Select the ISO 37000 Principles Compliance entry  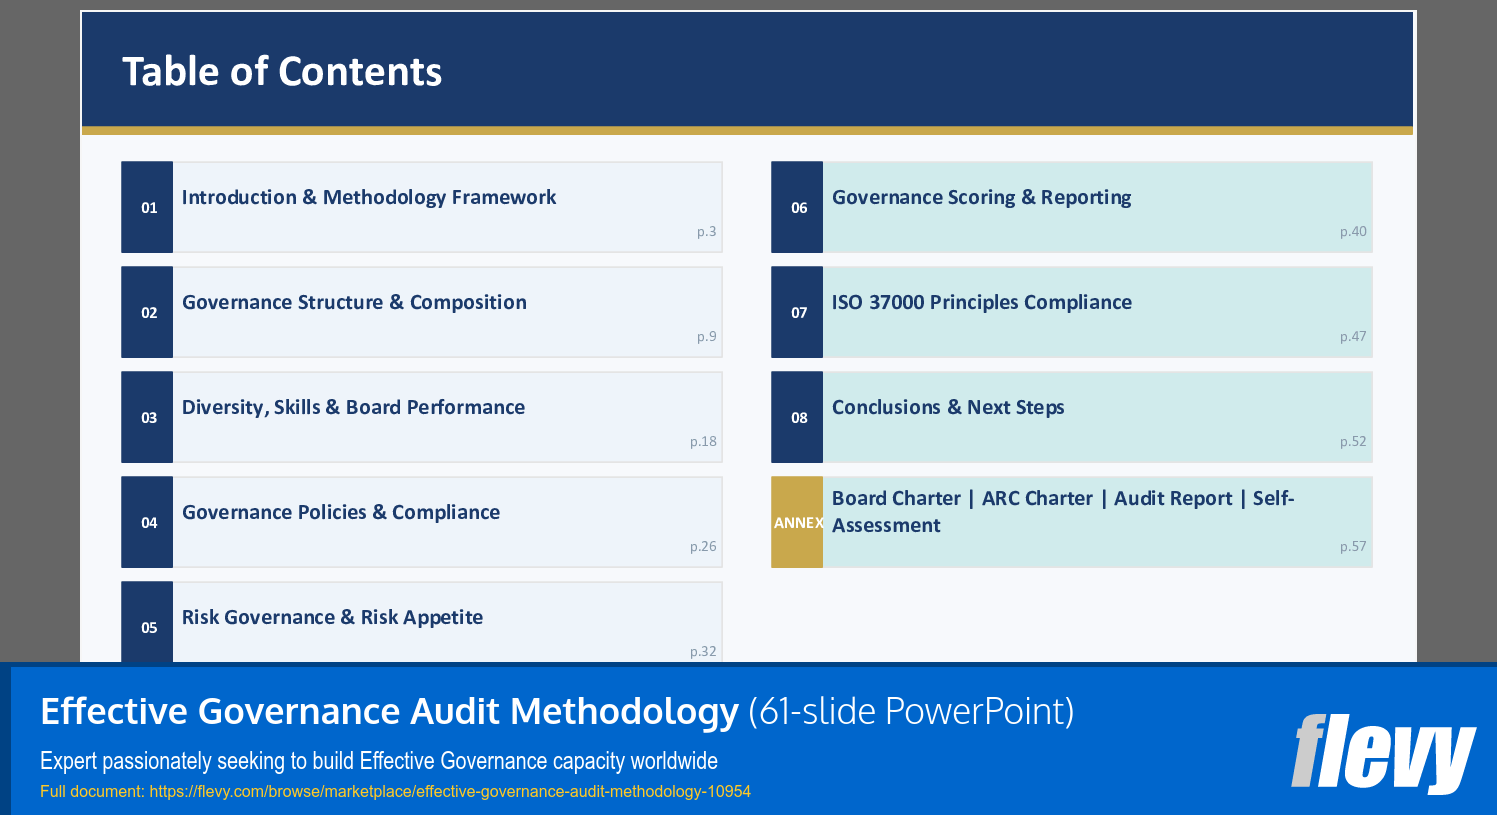tap(983, 302)
